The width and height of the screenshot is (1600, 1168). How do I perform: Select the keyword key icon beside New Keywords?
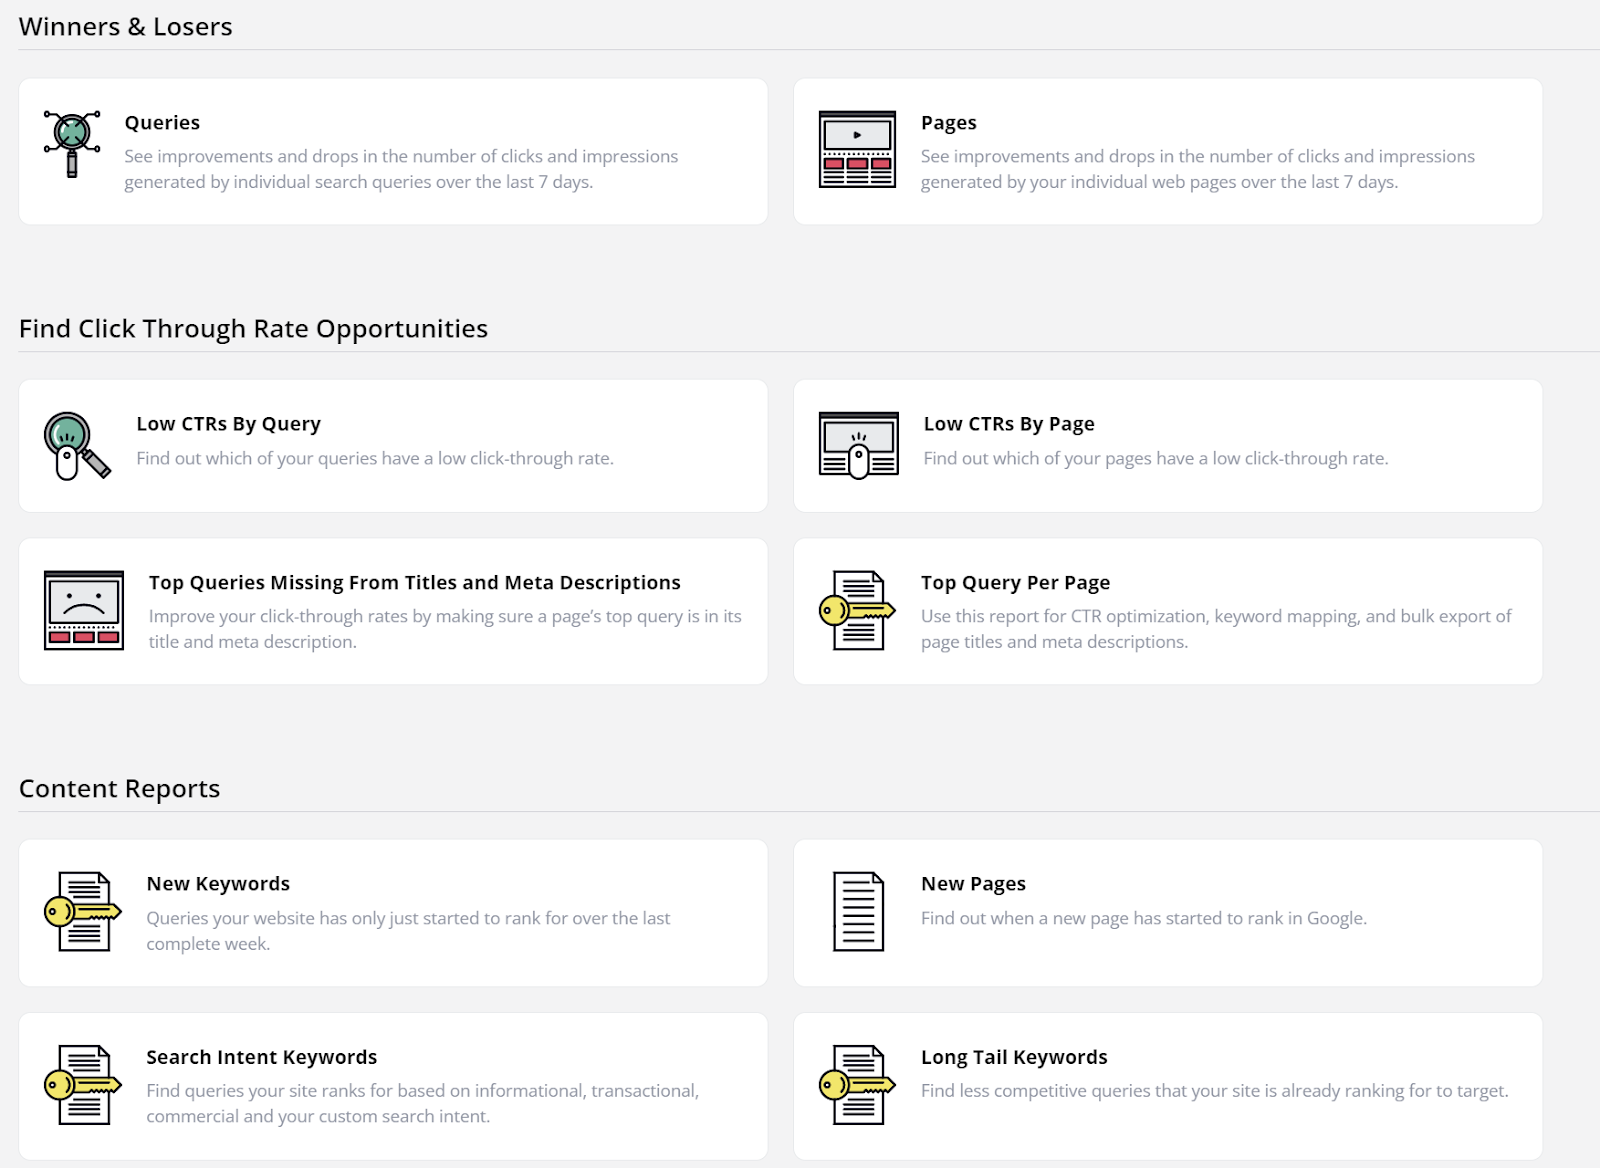coord(84,912)
